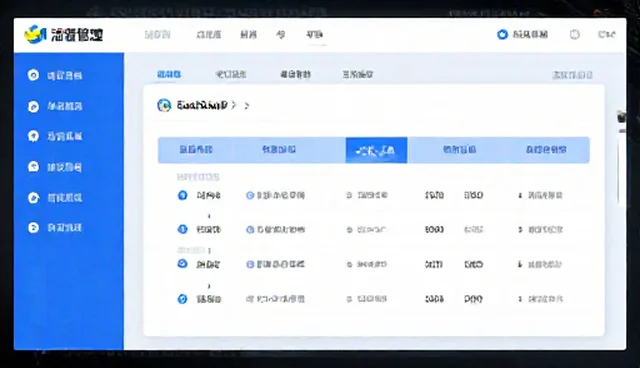Click the last-column link in the fourth table row

[545, 299]
